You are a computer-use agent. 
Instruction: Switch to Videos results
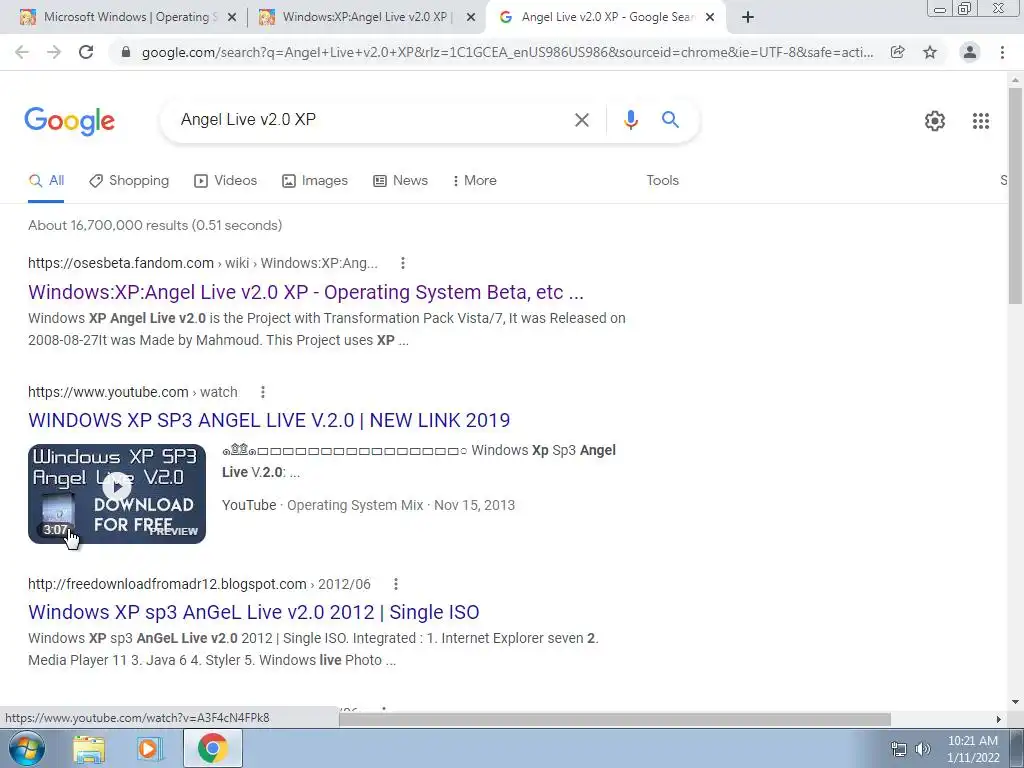pyautogui.click(x=226, y=181)
